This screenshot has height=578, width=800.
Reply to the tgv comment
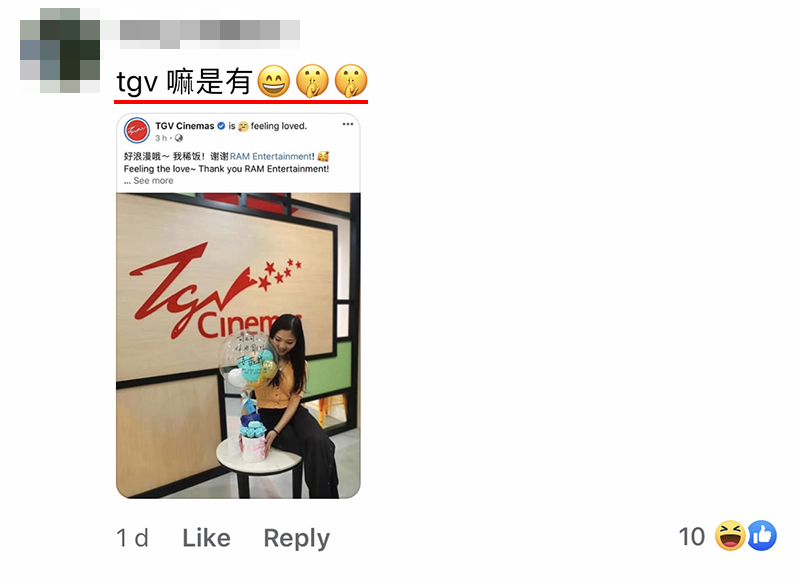[296, 538]
